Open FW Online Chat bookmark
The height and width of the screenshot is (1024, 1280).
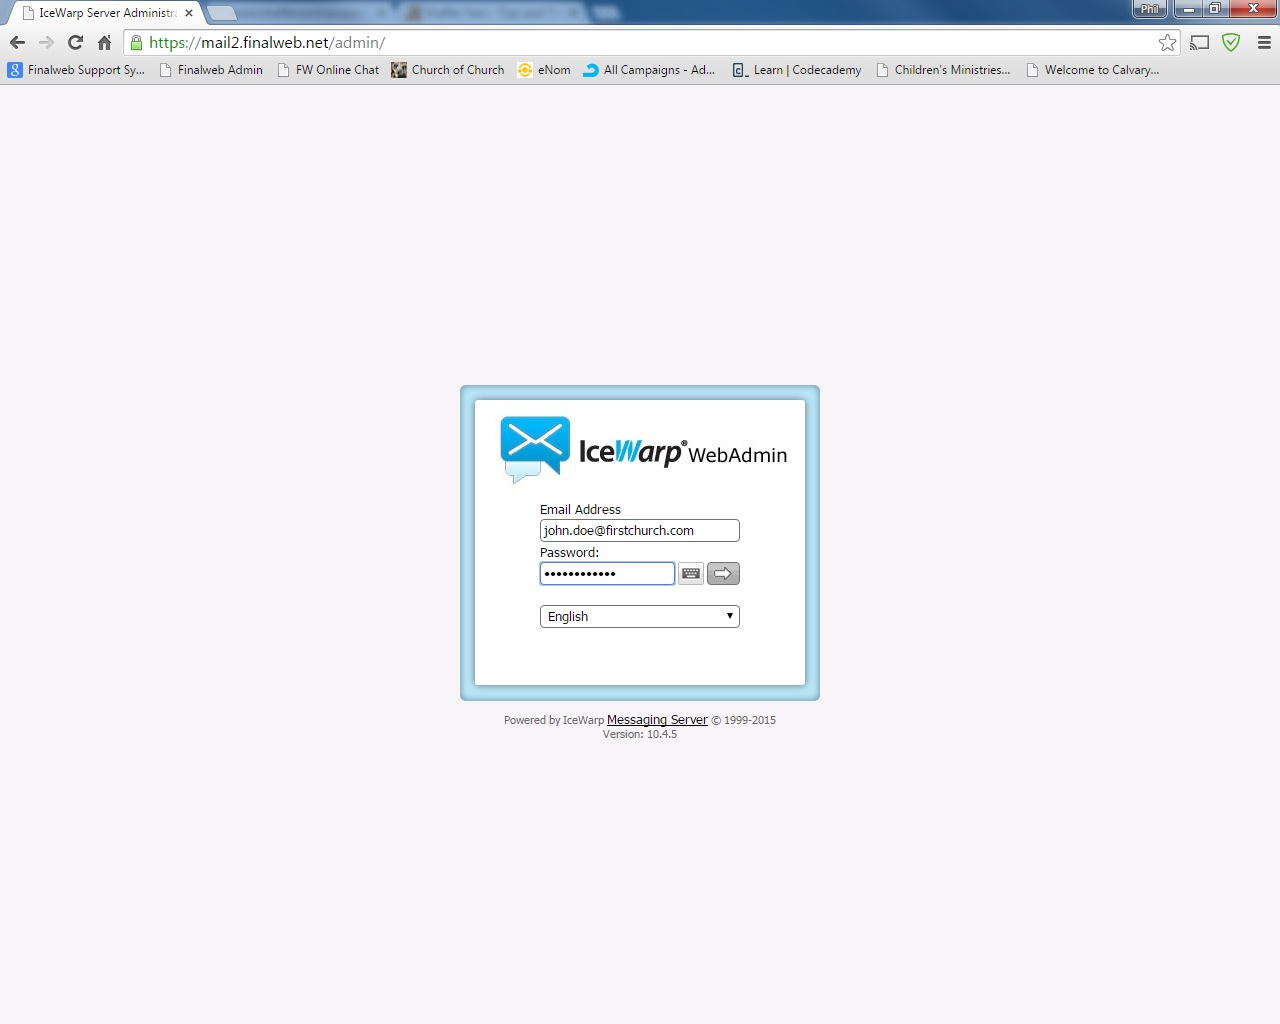[328, 70]
